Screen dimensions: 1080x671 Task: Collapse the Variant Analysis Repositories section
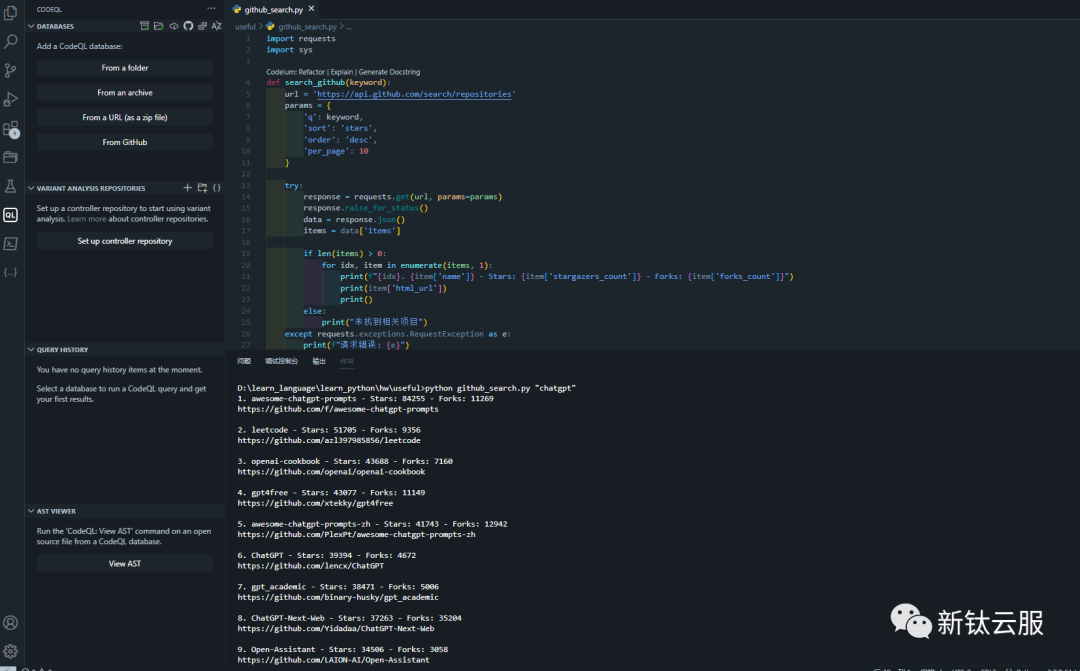coord(31,188)
